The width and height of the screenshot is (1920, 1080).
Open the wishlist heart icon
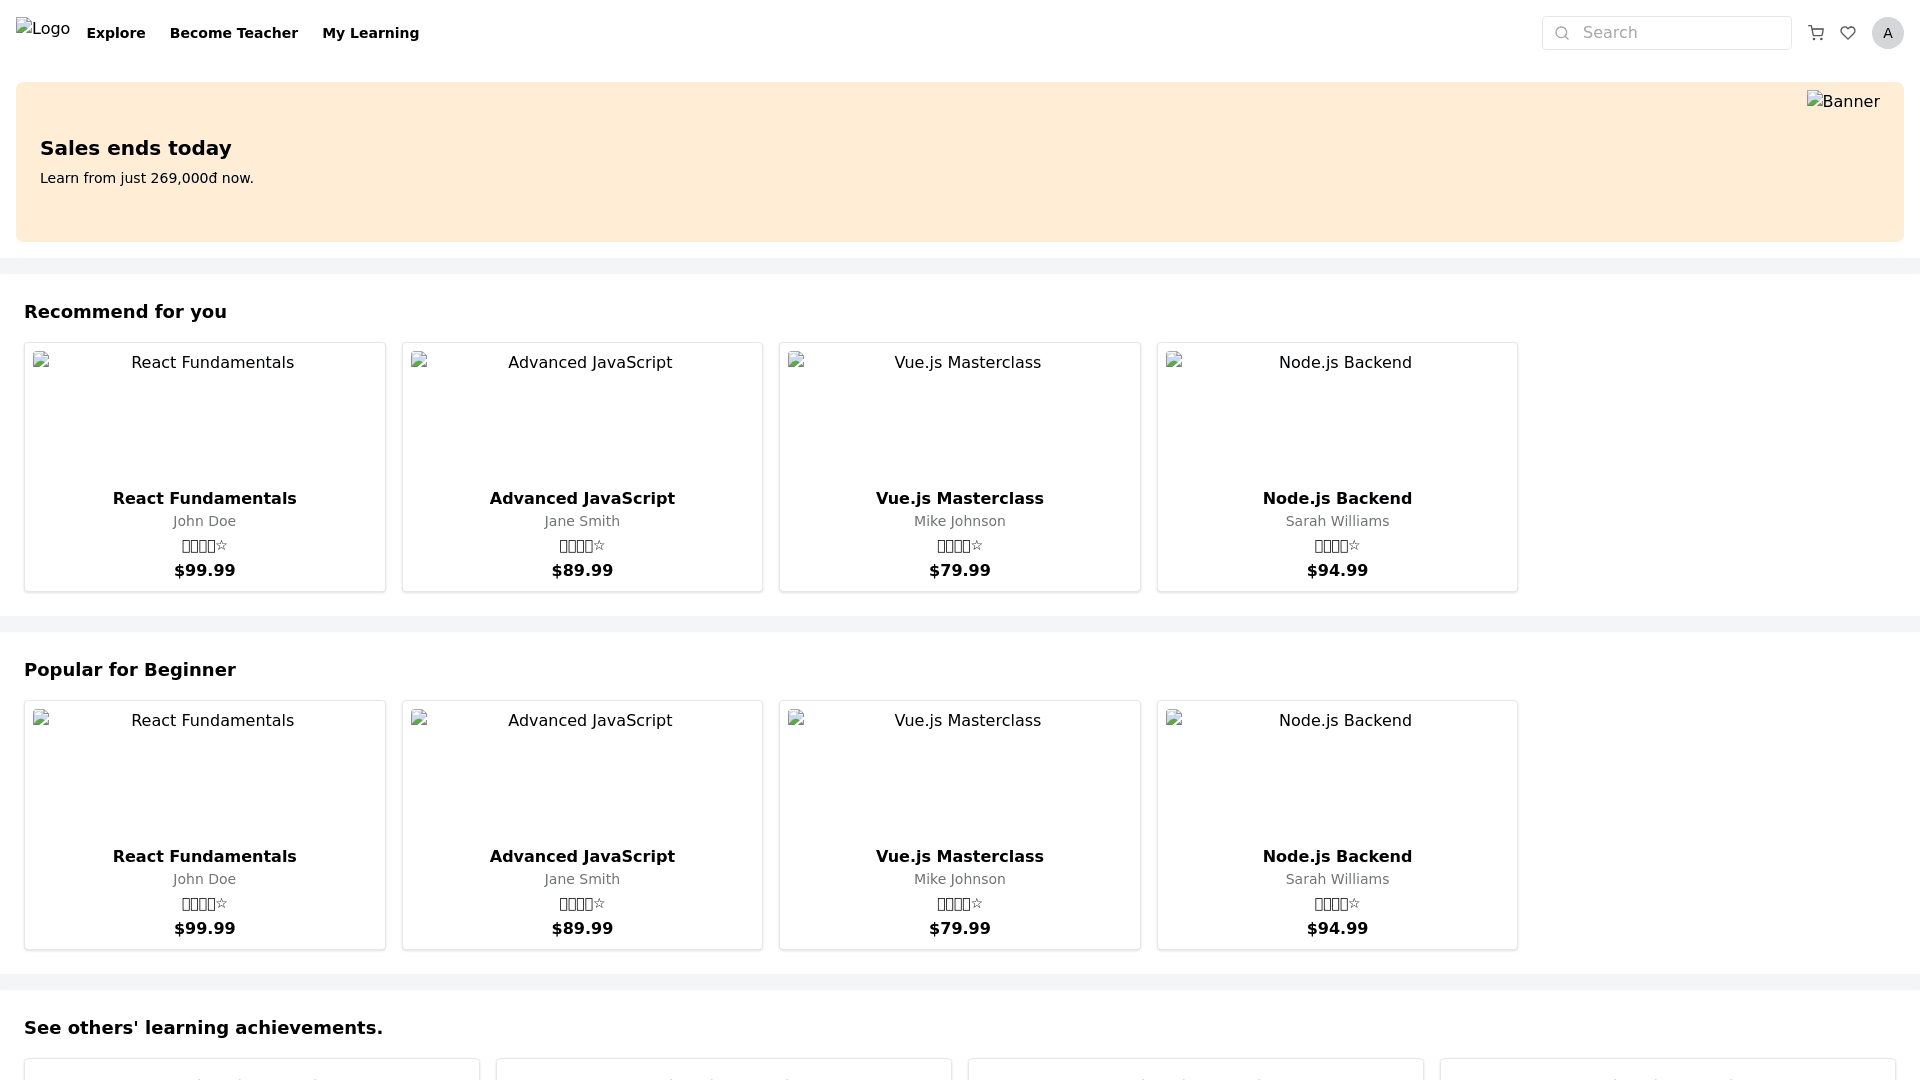[1848, 33]
